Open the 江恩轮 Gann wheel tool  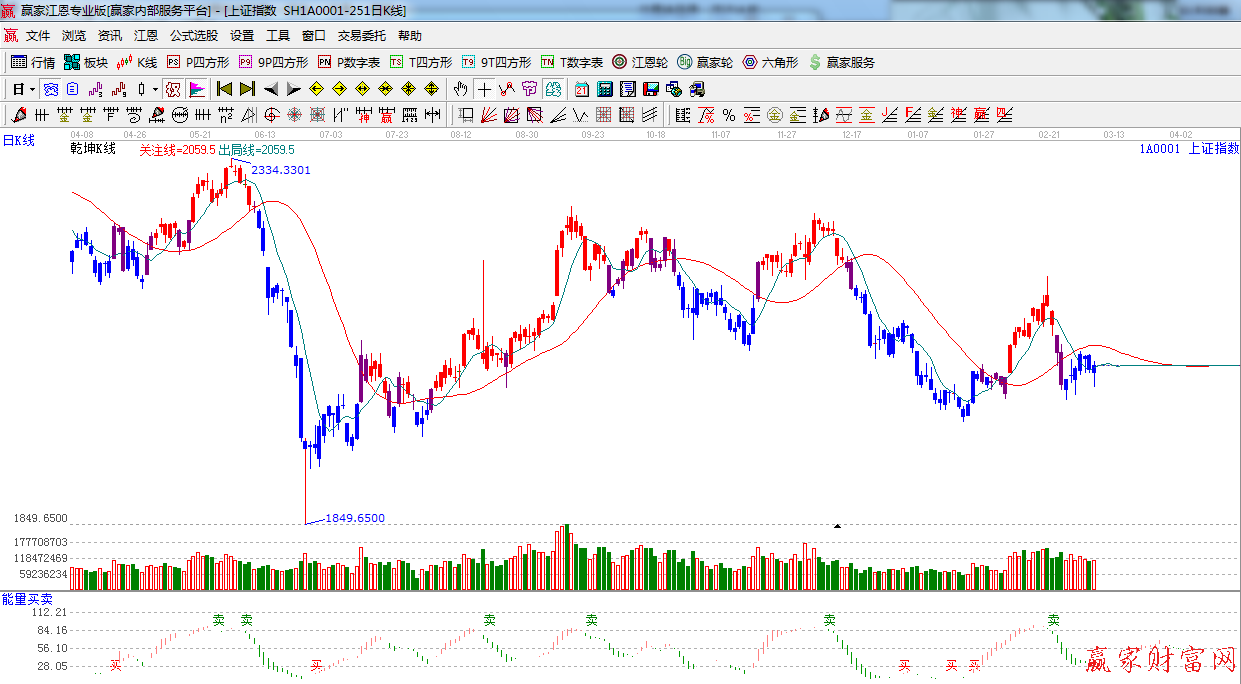(x=640, y=62)
